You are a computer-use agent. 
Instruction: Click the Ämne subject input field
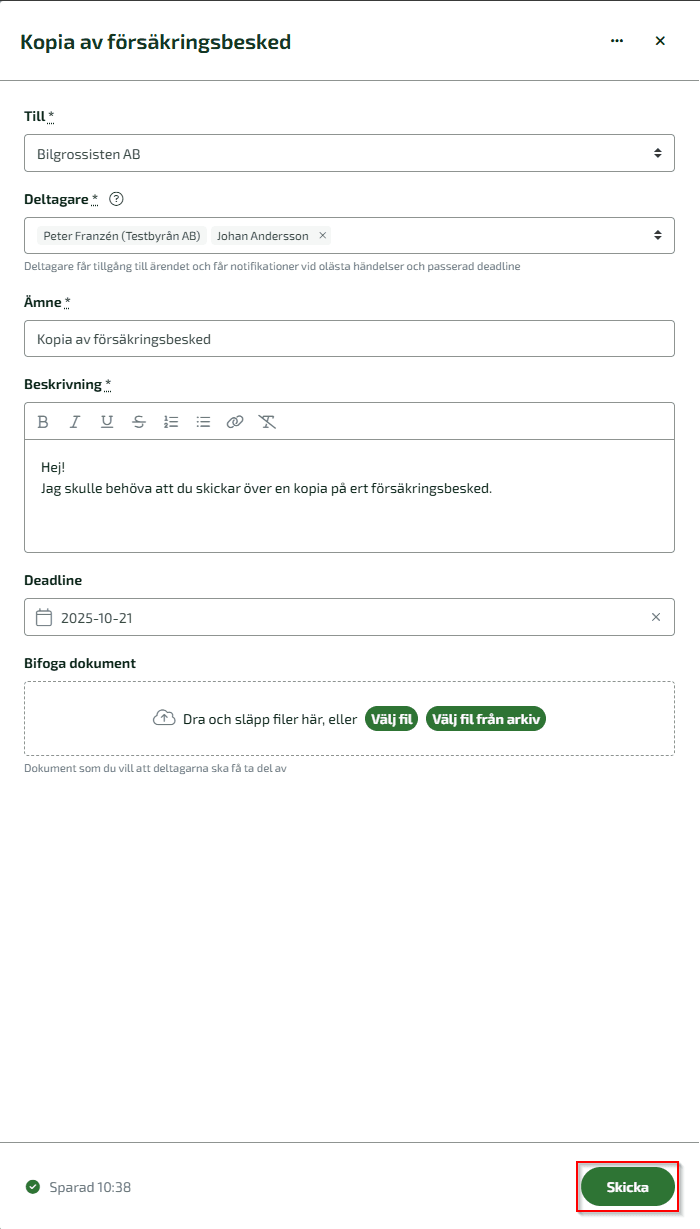349,339
